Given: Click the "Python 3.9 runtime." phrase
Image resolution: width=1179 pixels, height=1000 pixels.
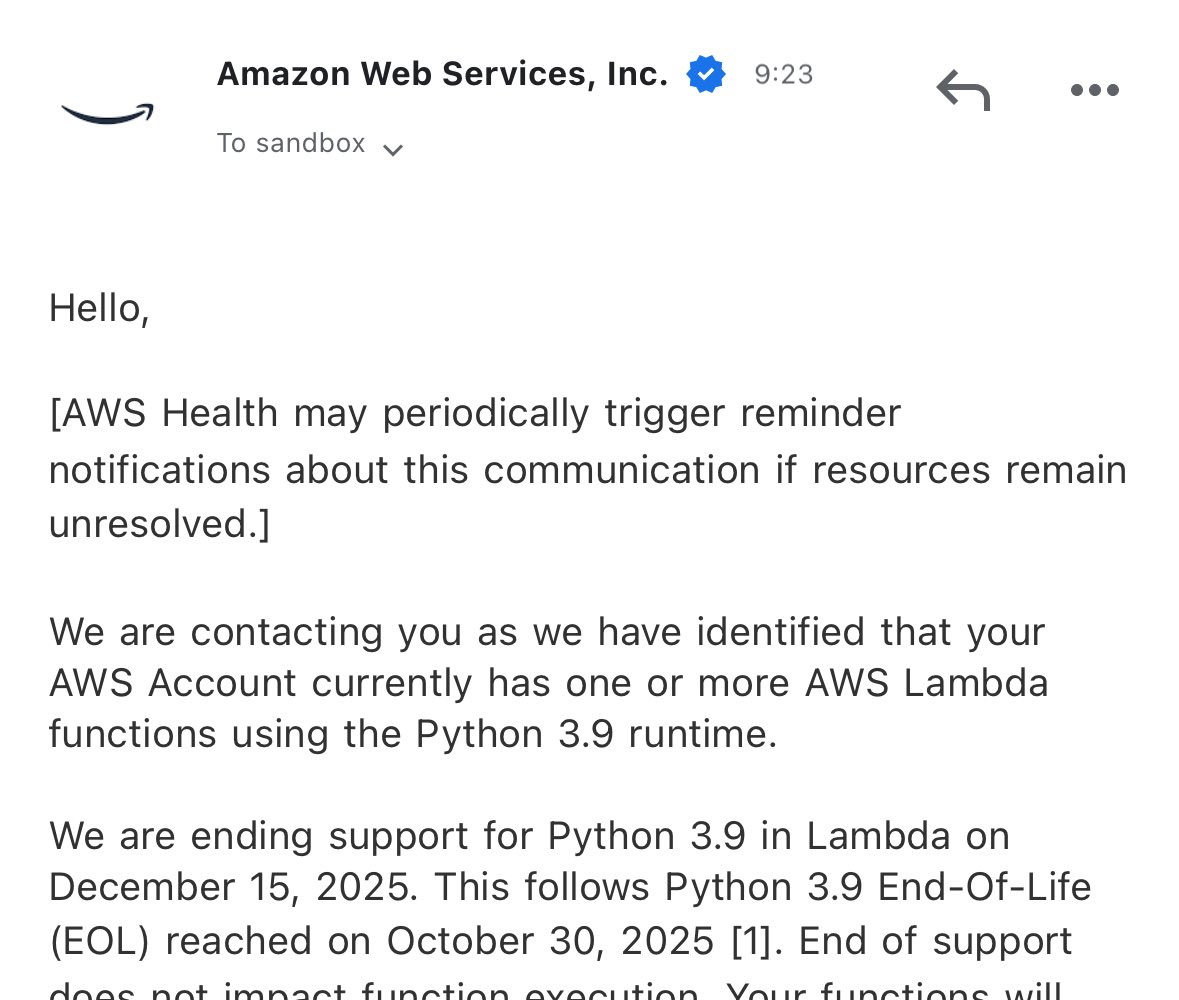Looking at the screenshot, I should pos(596,734).
